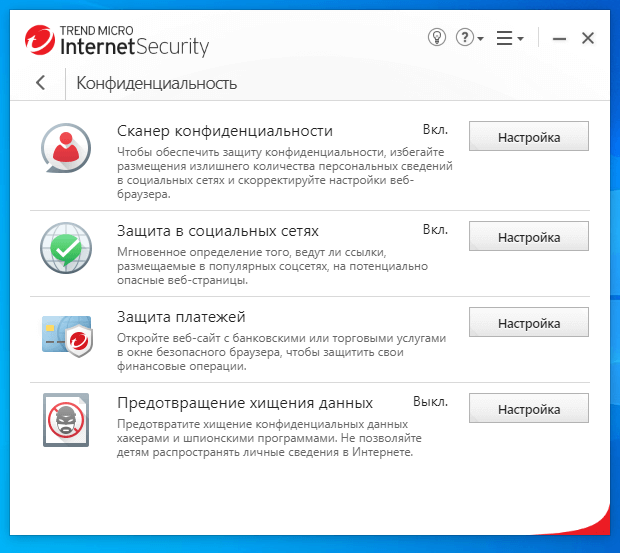Open the help question mark dropdown
This screenshot has width=620, height=553.
[469, 38]
